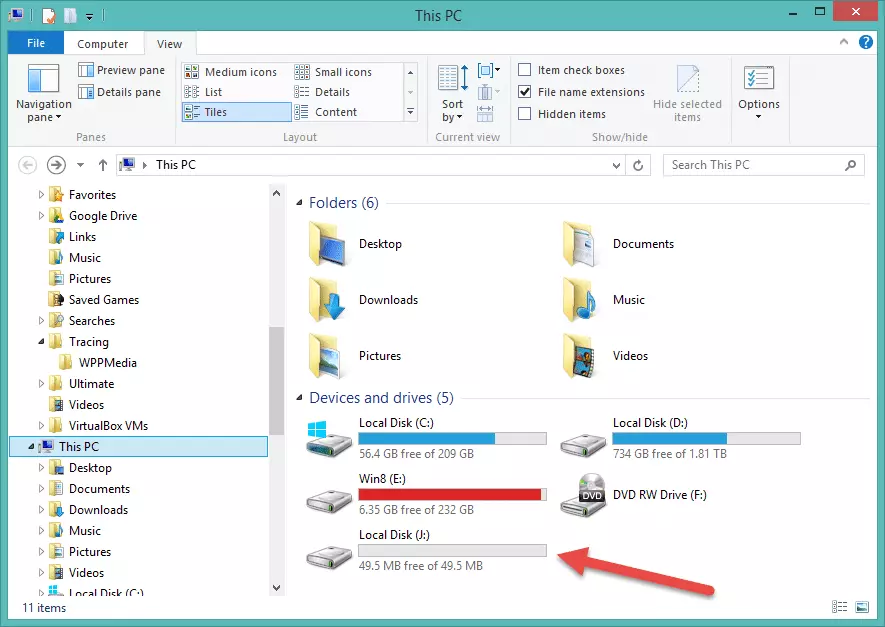Switch to the Computer ribbon tab

pyautogui.click(x=103, y=44)
